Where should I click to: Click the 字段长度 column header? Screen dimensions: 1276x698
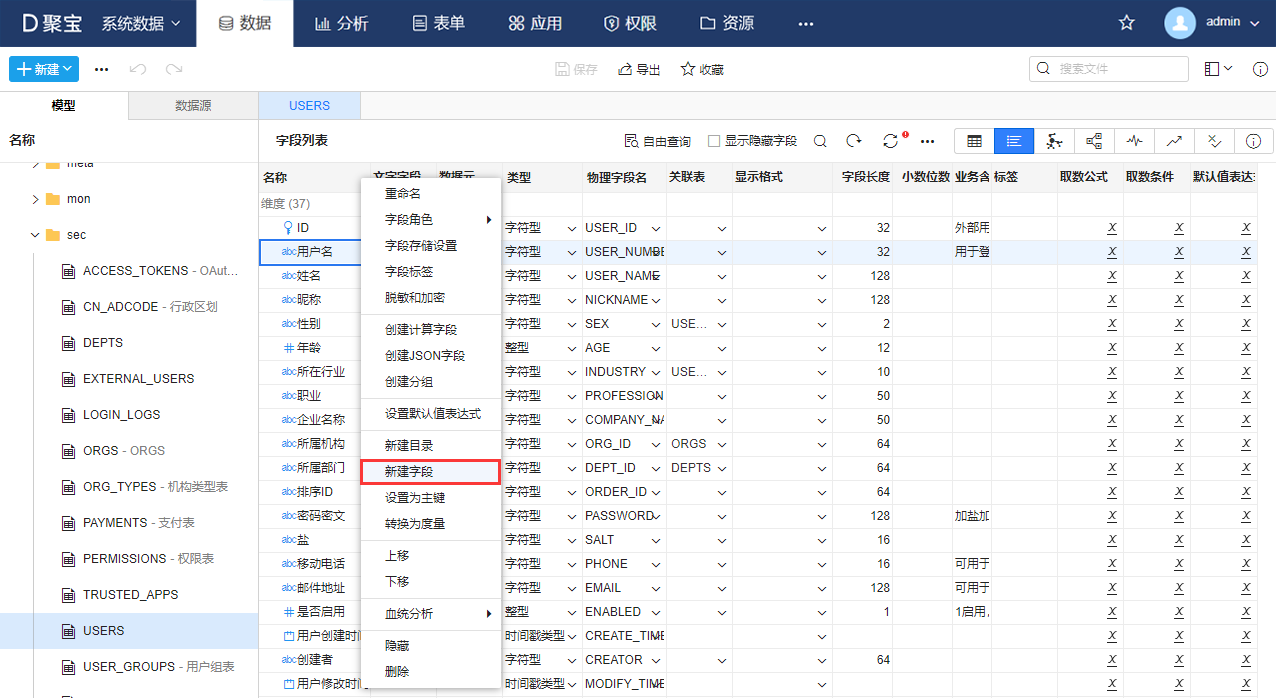tap(866, 177)
